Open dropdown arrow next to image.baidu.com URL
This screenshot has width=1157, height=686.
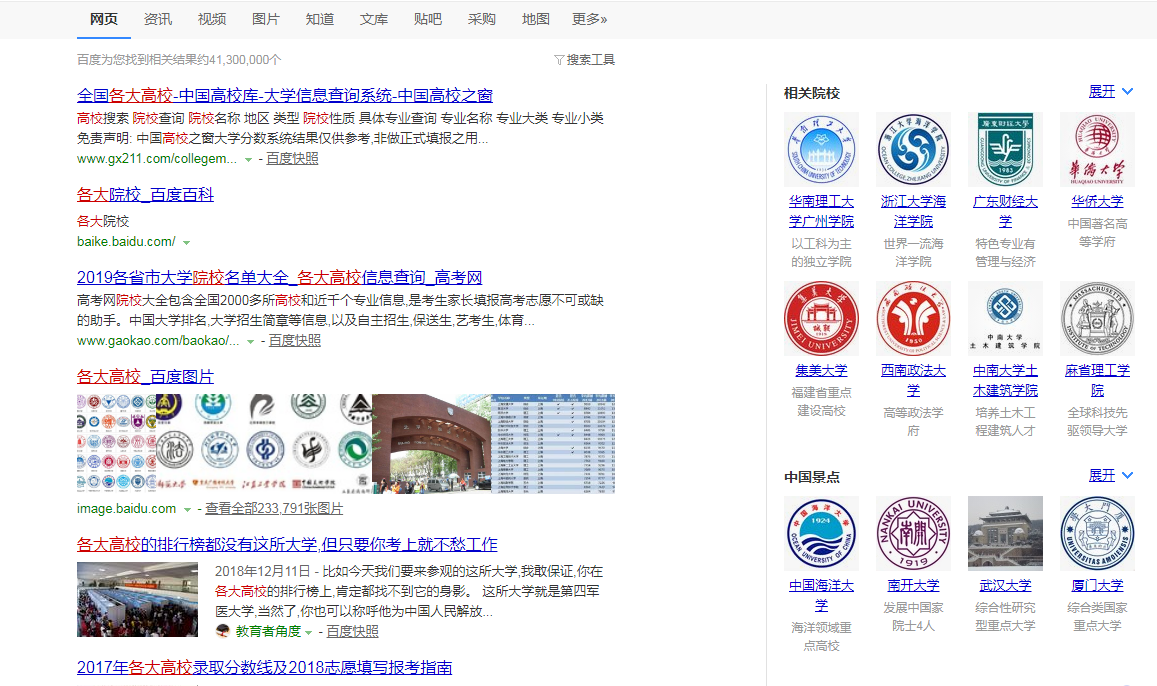pos(187,510)
